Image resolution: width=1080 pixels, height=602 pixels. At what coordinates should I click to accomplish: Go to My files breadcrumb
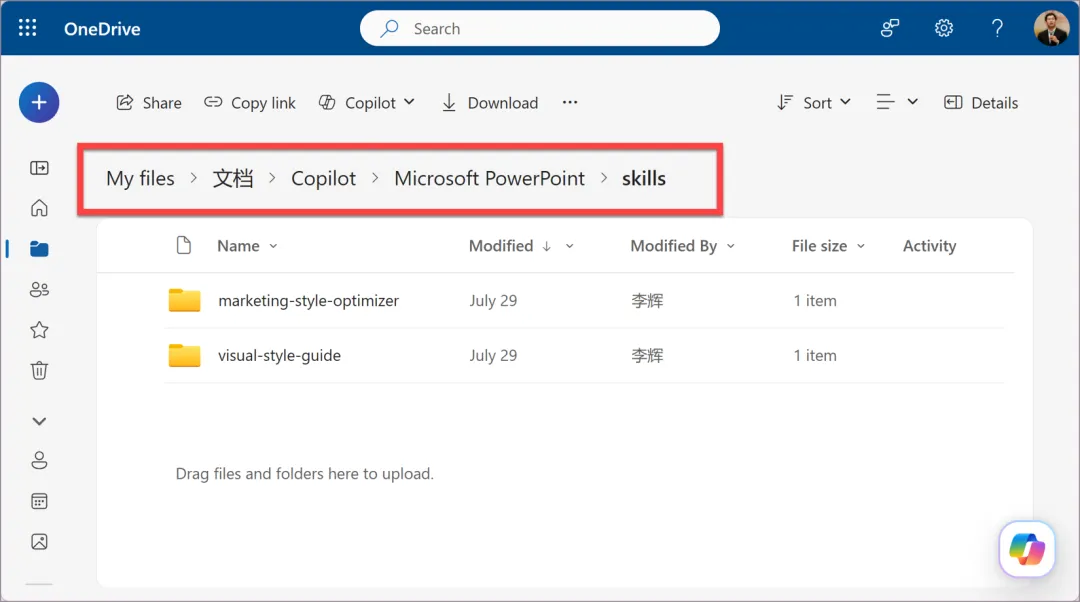point(141,178)
